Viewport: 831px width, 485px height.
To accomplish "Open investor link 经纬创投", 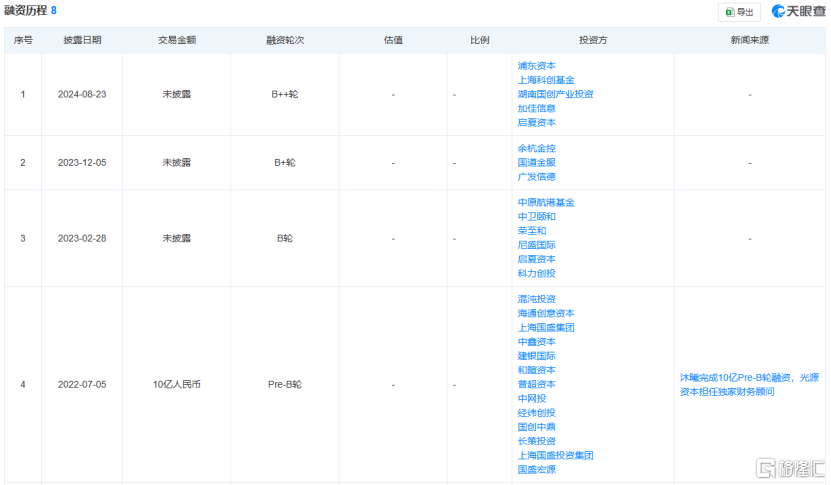I will pyautogui.click(x=536, y=413).
